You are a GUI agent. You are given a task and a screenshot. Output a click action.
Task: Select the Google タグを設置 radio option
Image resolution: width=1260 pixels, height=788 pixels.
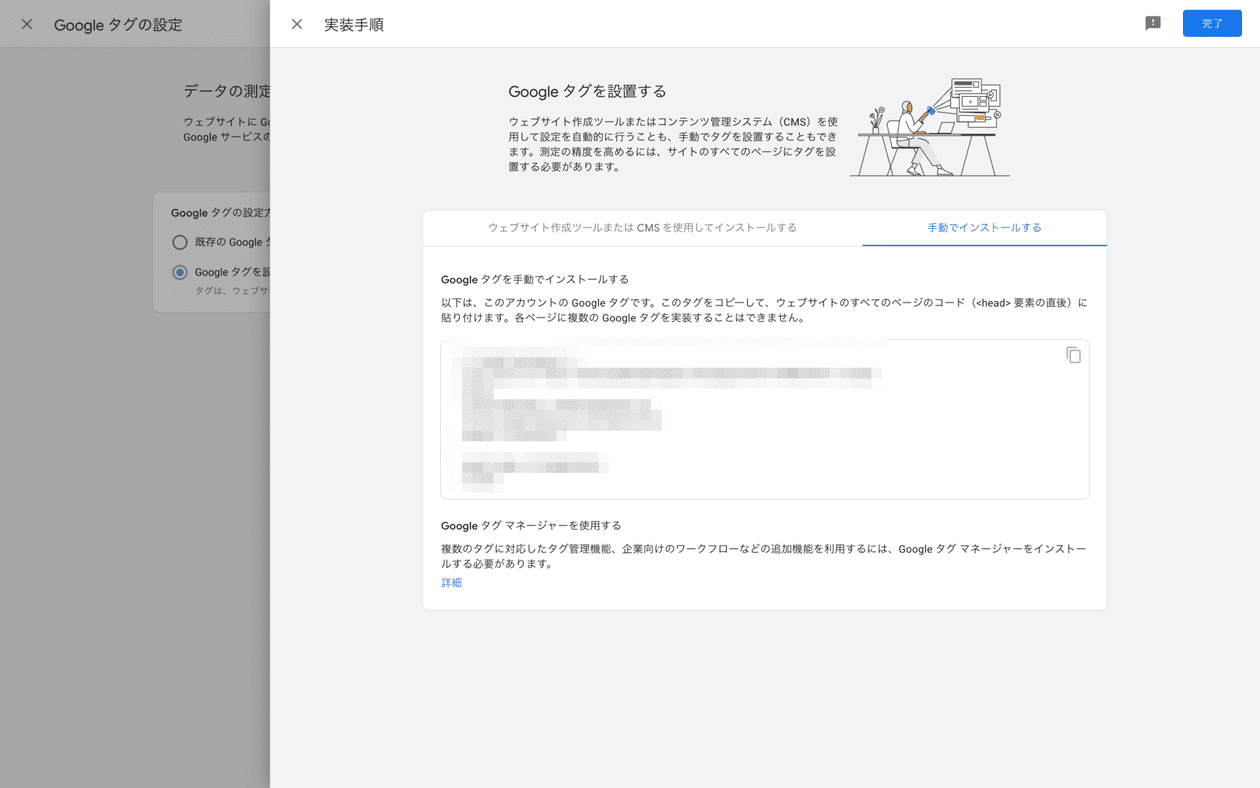tap(180, 272)
